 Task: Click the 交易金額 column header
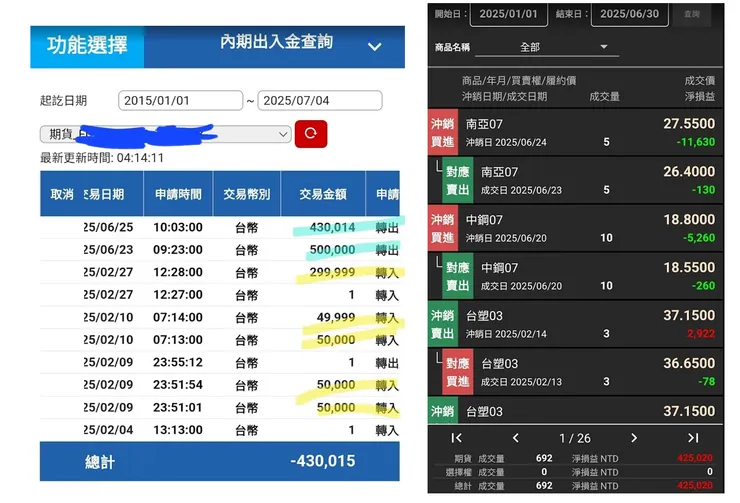[x=323, y=194]
